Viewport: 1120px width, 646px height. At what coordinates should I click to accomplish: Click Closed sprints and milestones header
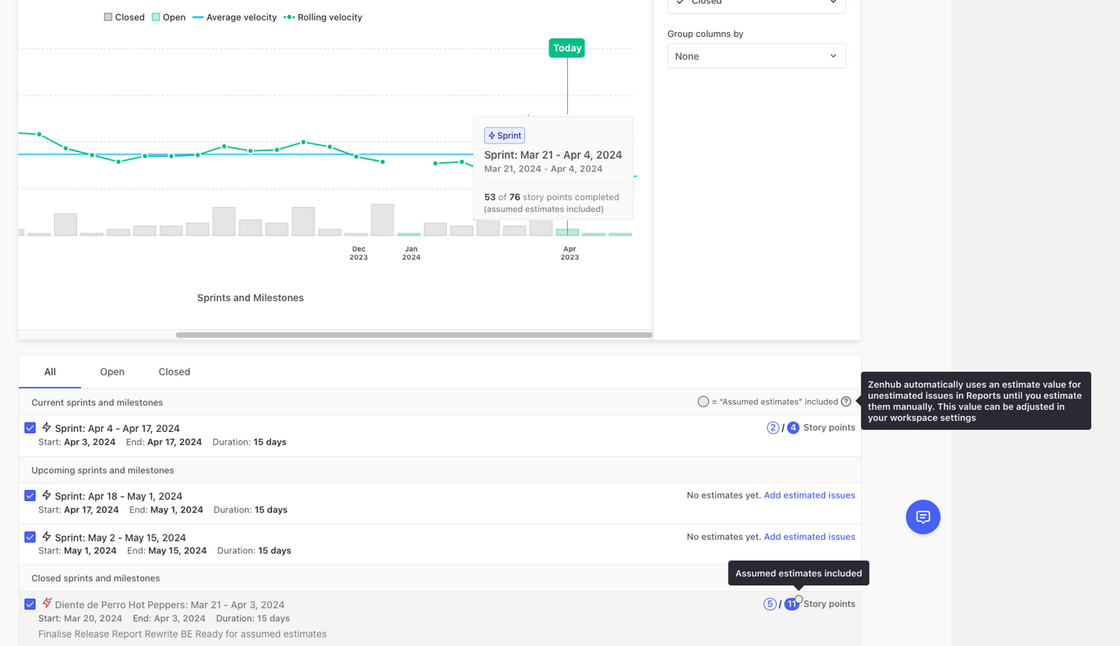tap(96, 578)
